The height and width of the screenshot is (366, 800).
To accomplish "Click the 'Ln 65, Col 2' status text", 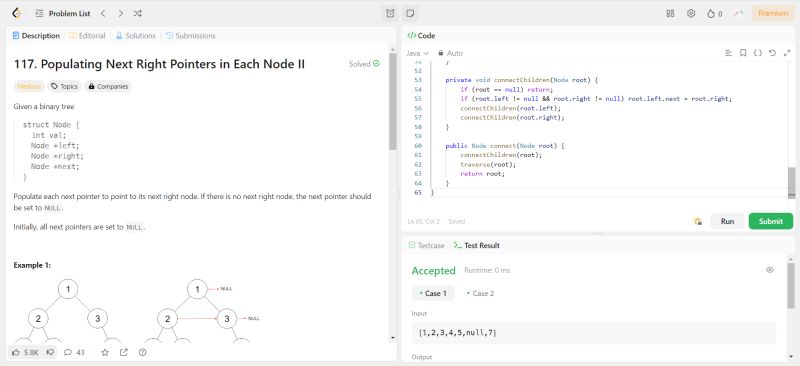I will (423, 222).
